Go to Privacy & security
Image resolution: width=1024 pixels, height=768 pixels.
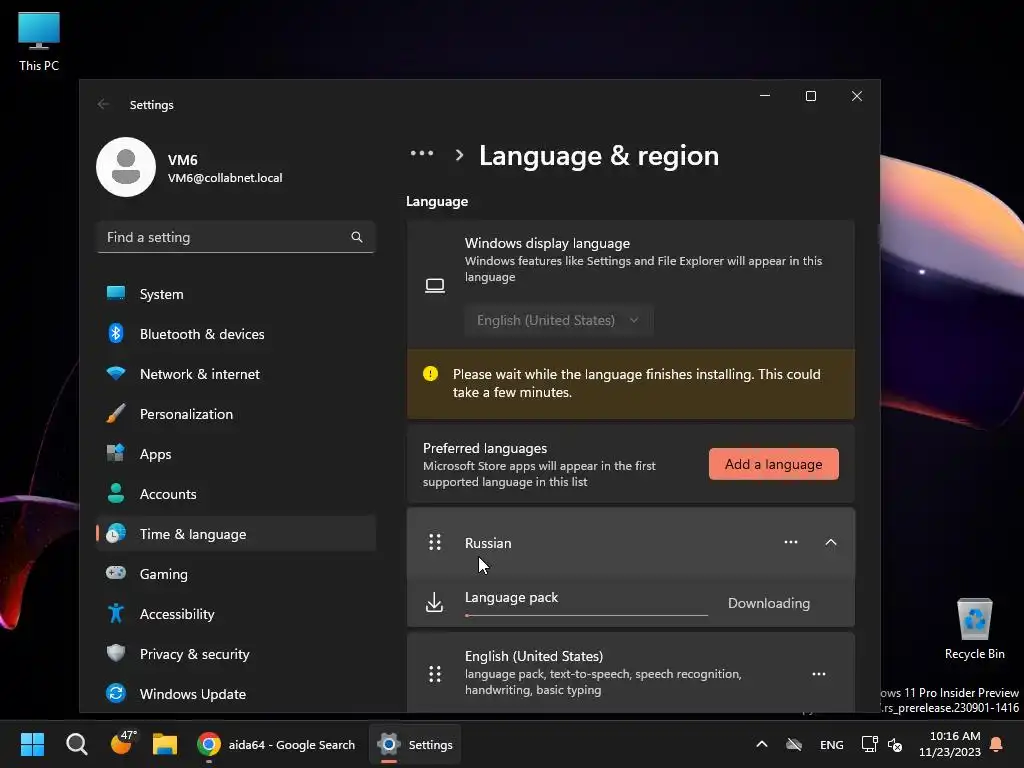coord(236,654)
